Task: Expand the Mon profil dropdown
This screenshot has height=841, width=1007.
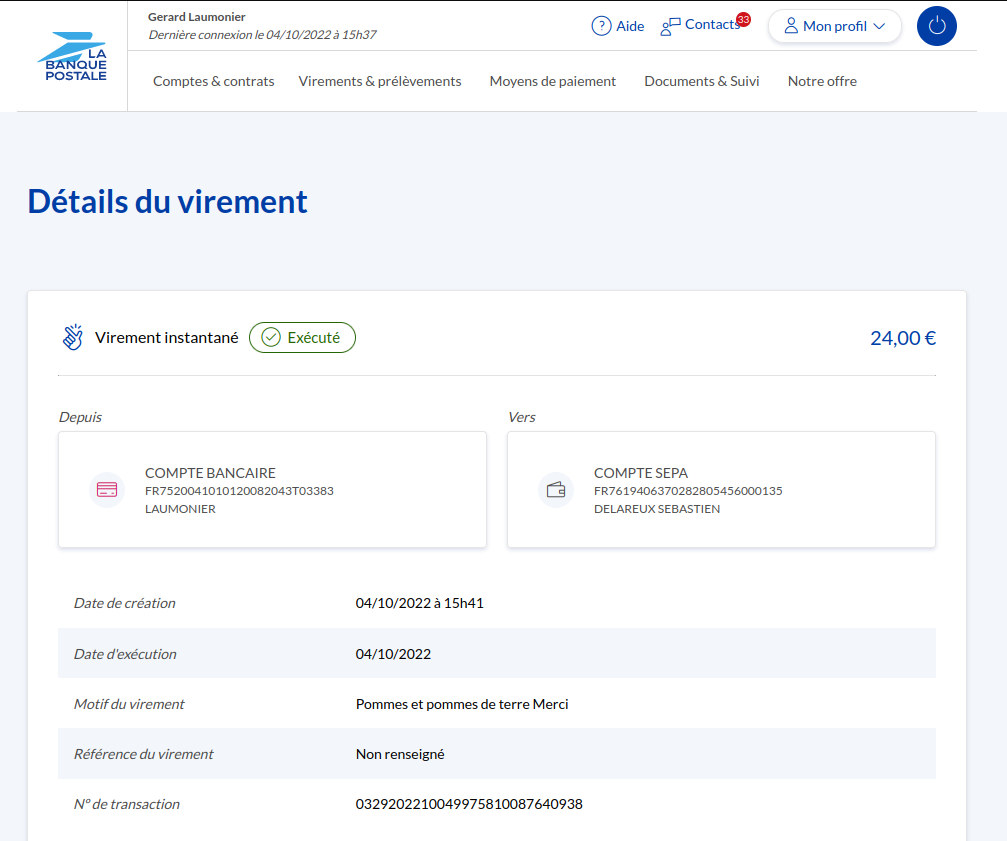Action: [x=879, y=26]
